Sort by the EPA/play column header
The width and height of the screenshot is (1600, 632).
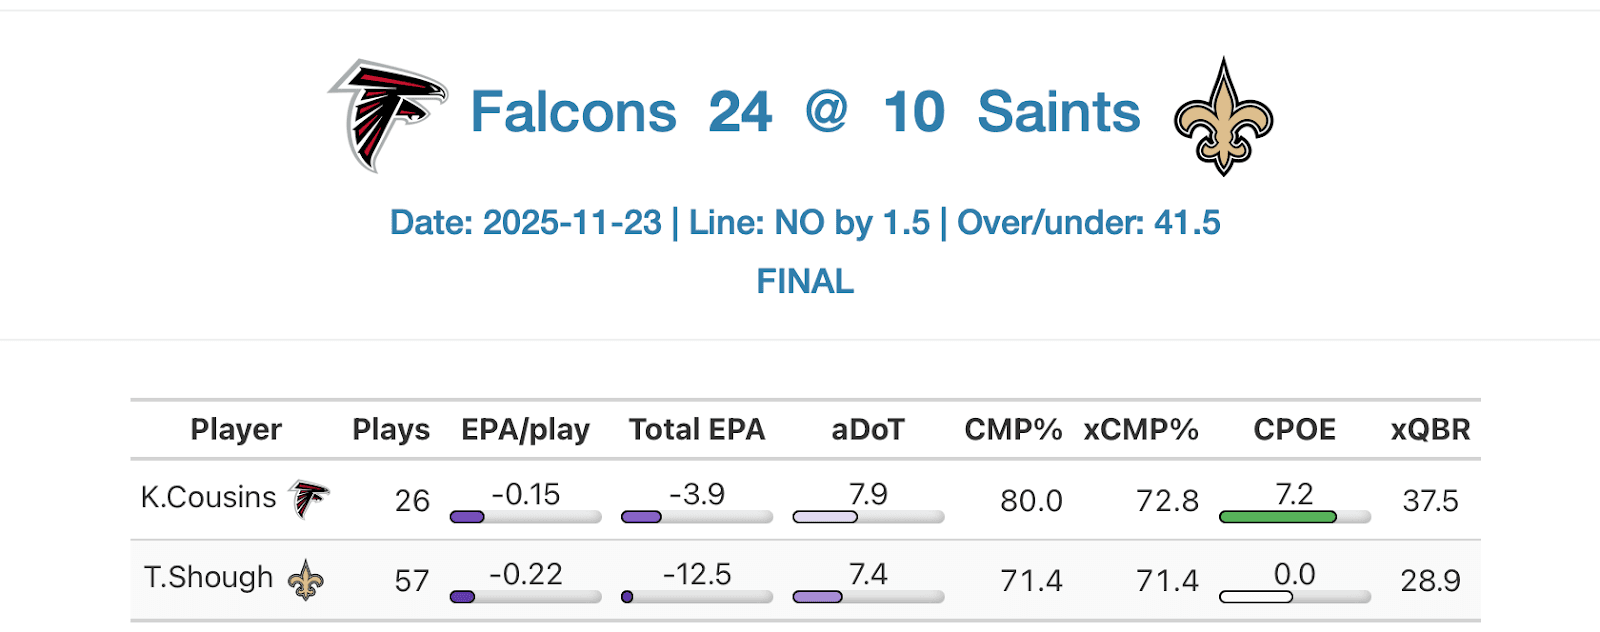(x=525, y=430)
